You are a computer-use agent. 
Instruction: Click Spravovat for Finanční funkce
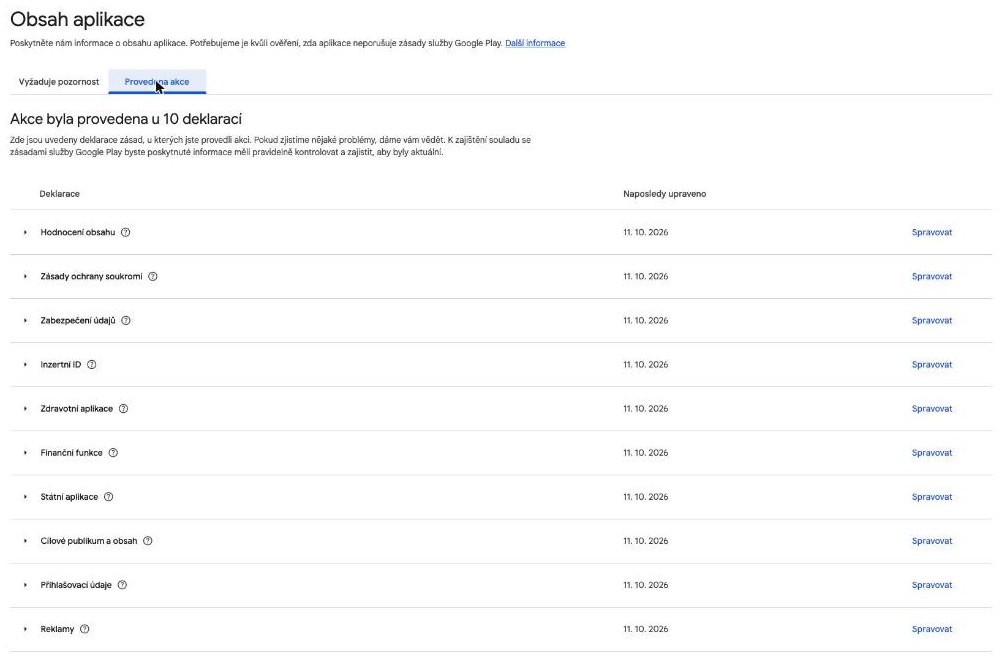tap(932, 453)
